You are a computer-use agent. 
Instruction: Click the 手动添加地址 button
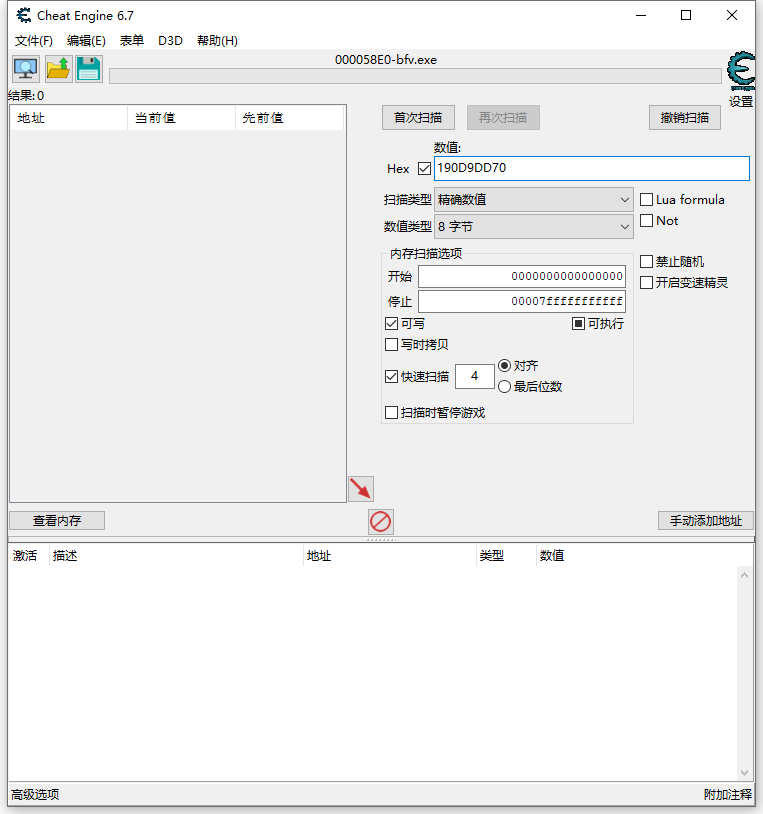pos(706,521)
